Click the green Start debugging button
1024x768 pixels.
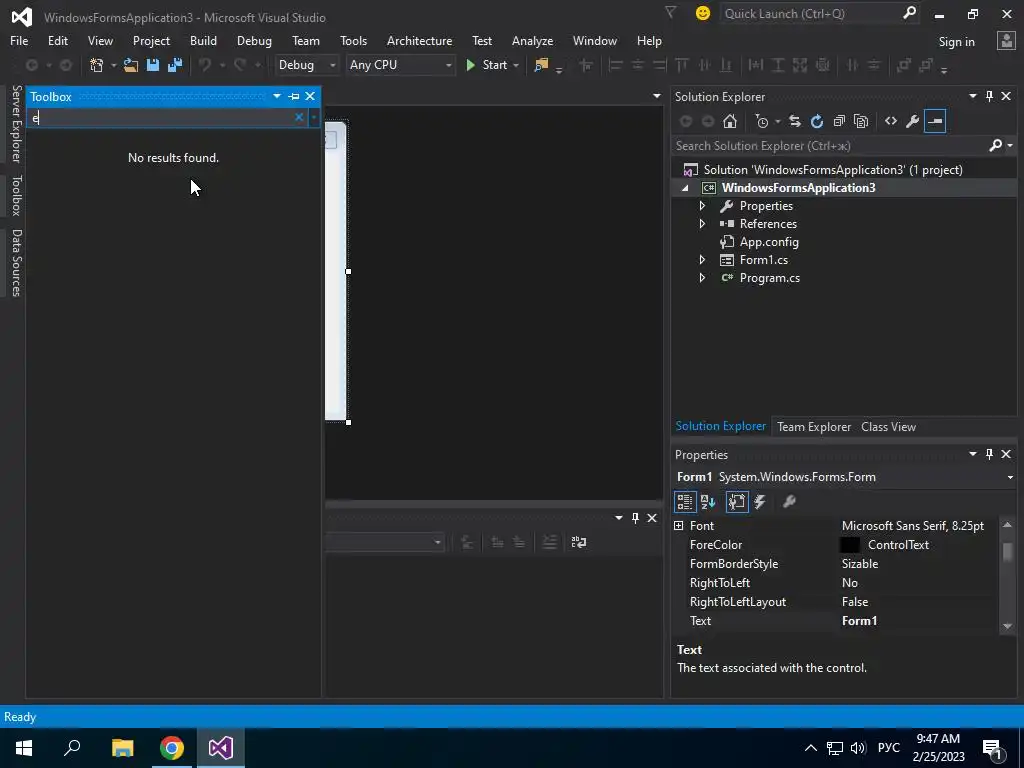coord(487,65)
